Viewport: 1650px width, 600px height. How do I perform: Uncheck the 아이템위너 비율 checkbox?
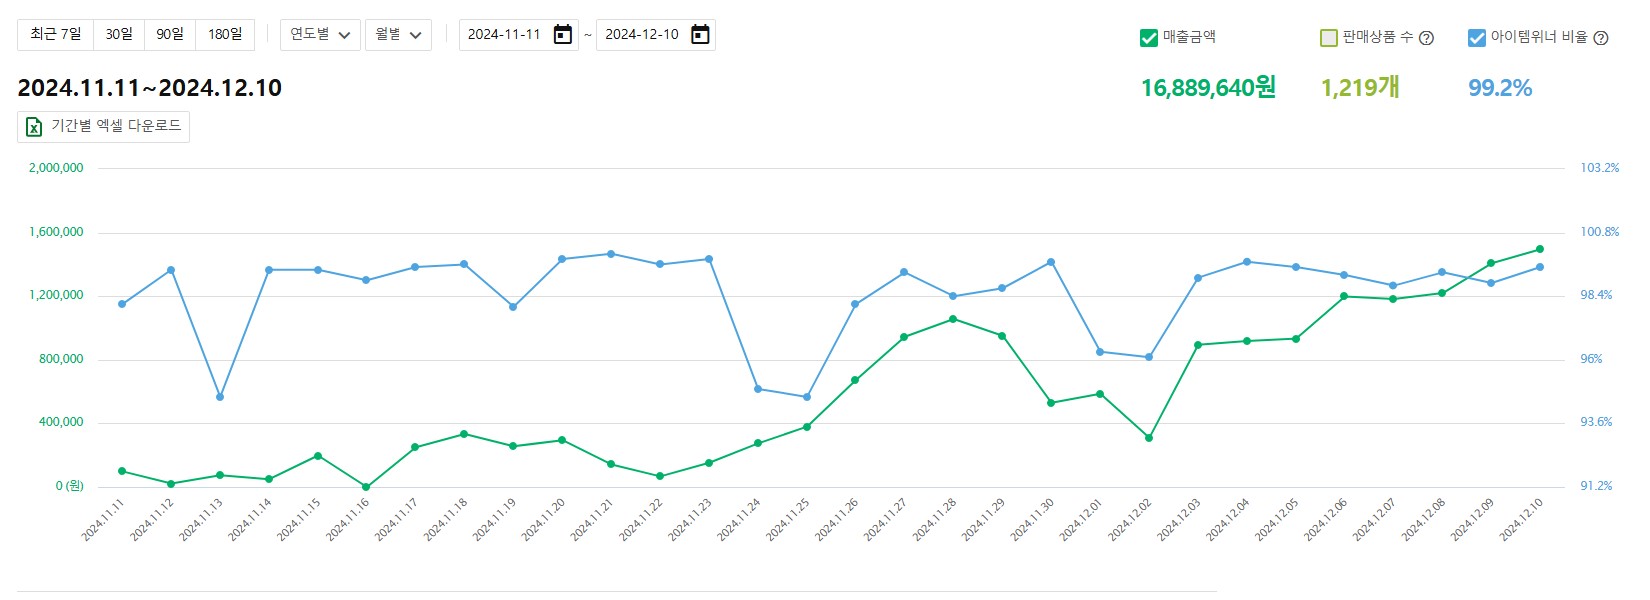1477,38
